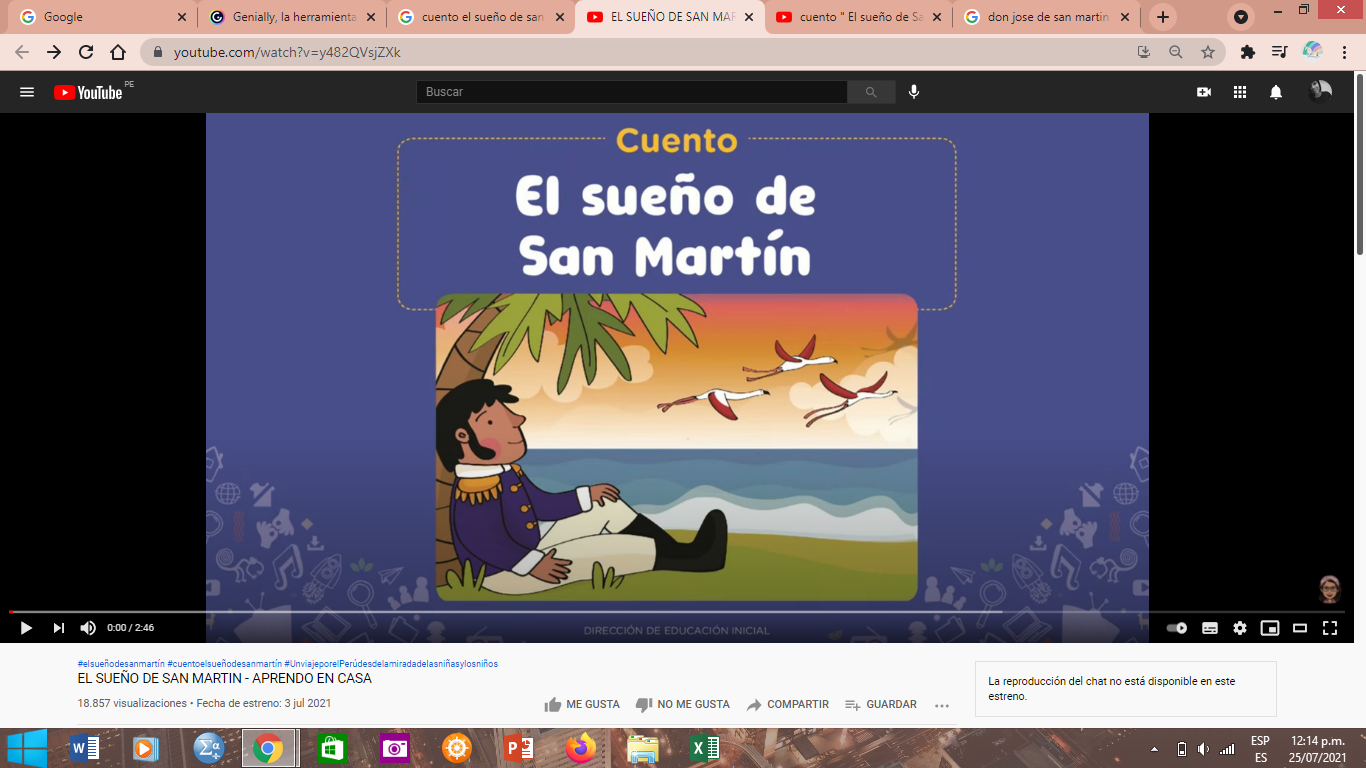Open YouTube notifications bell
The width and height of the screenshot is (1366, 768).
click(x=1275, y=91)
